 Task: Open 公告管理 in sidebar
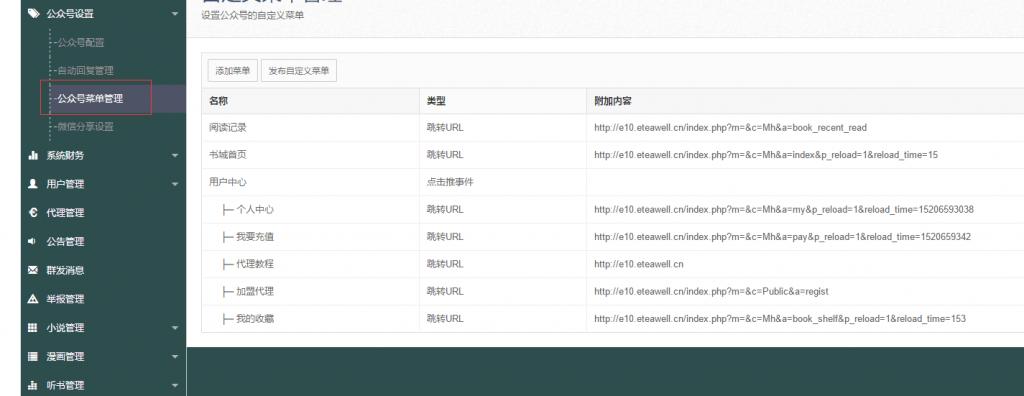click(x=65, y=241)
